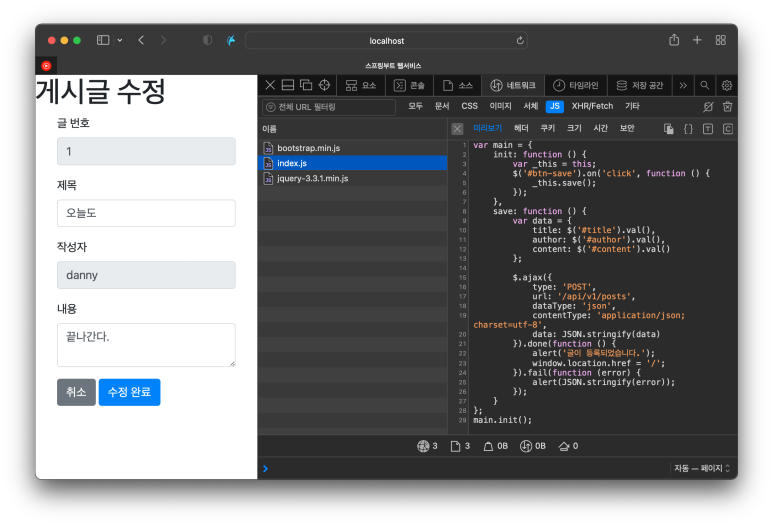Select bootstrap.min.js in the resource list
This screenshot has width=773, height=526.
(352, 148)
